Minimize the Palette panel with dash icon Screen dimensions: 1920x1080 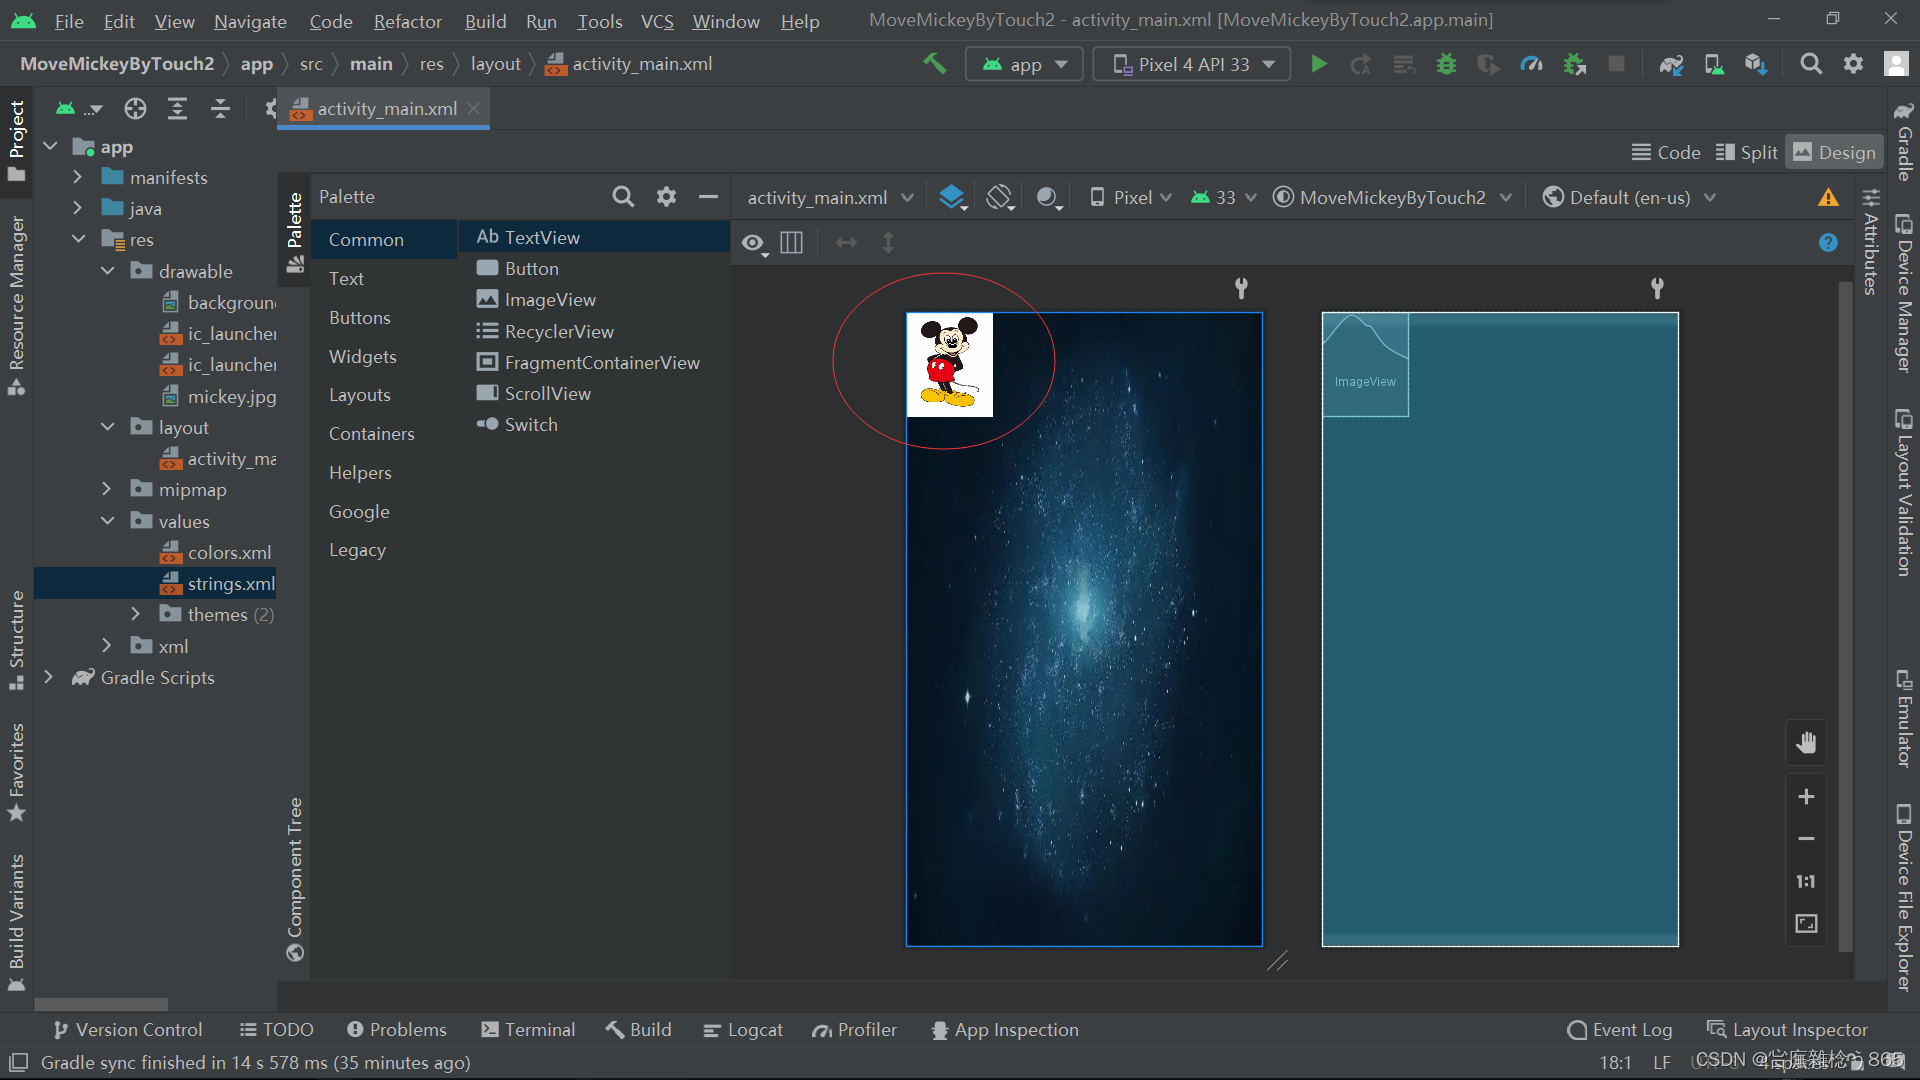[708, 197]
